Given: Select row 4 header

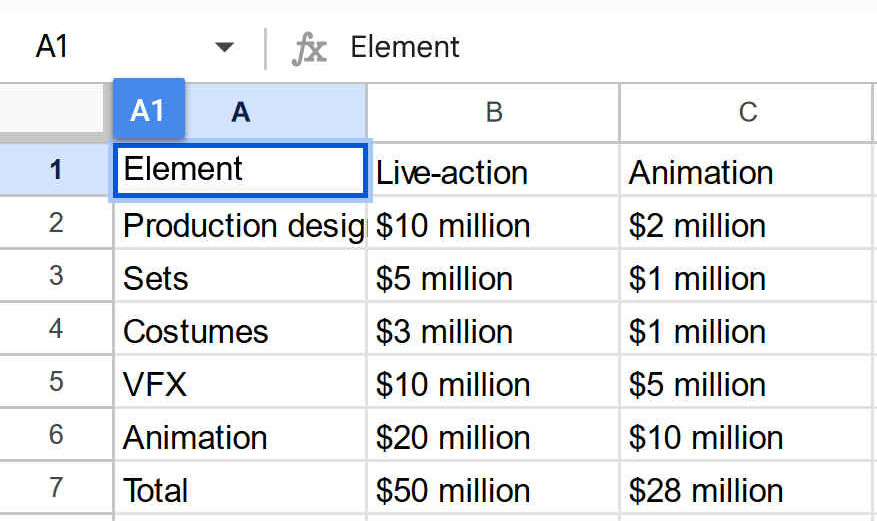Looking at the screenshot, I should [55, 331].
